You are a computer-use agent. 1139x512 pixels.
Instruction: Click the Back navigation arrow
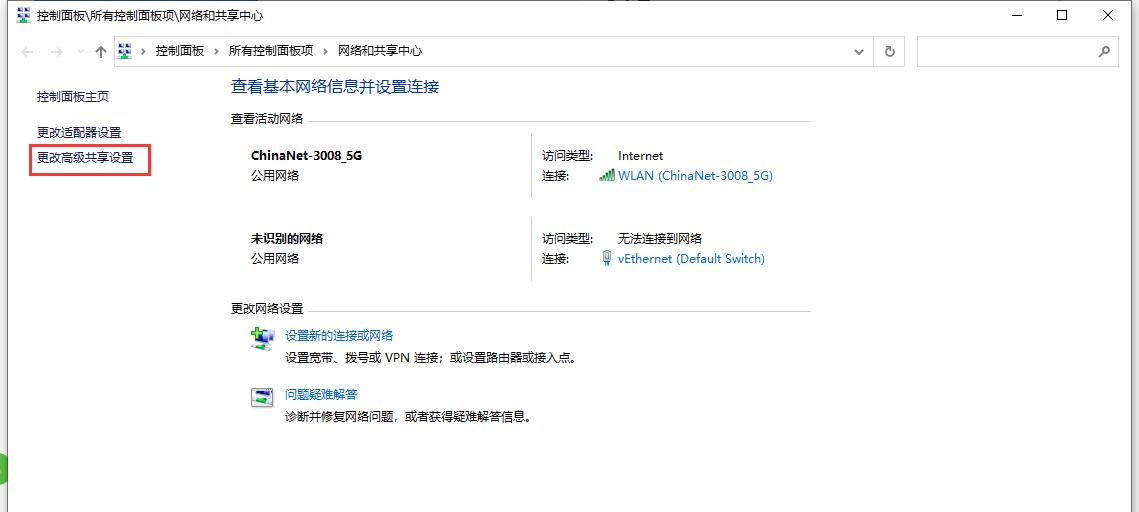pos(27,52)
